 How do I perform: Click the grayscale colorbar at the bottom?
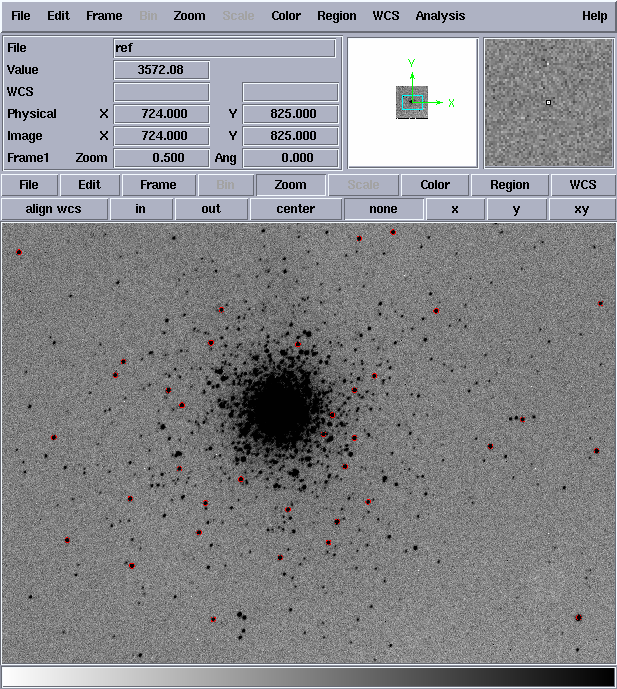coord(308,677)
